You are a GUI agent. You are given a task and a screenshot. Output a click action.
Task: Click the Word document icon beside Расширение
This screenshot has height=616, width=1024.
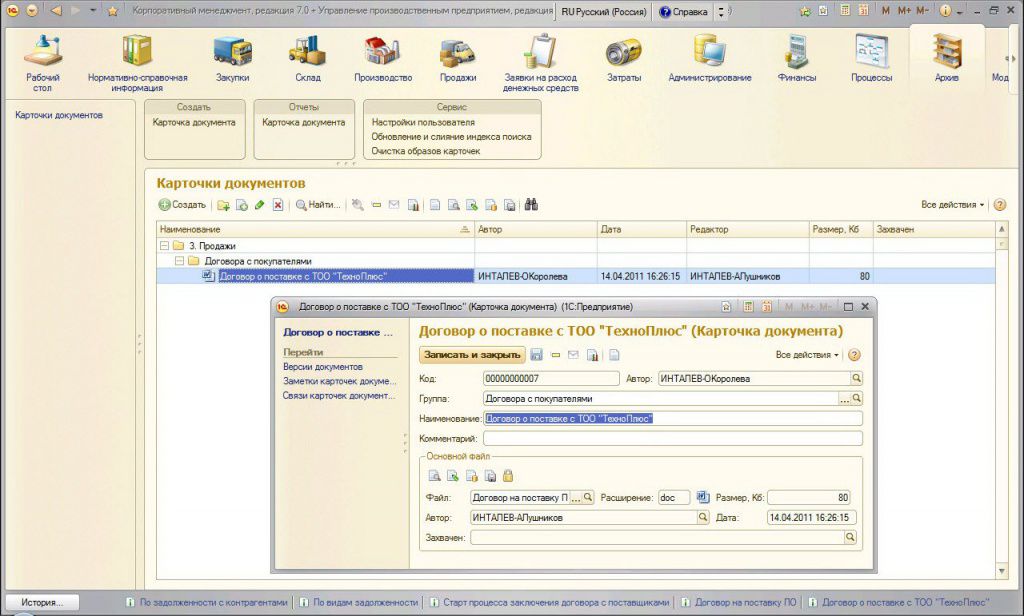point(702,497)
